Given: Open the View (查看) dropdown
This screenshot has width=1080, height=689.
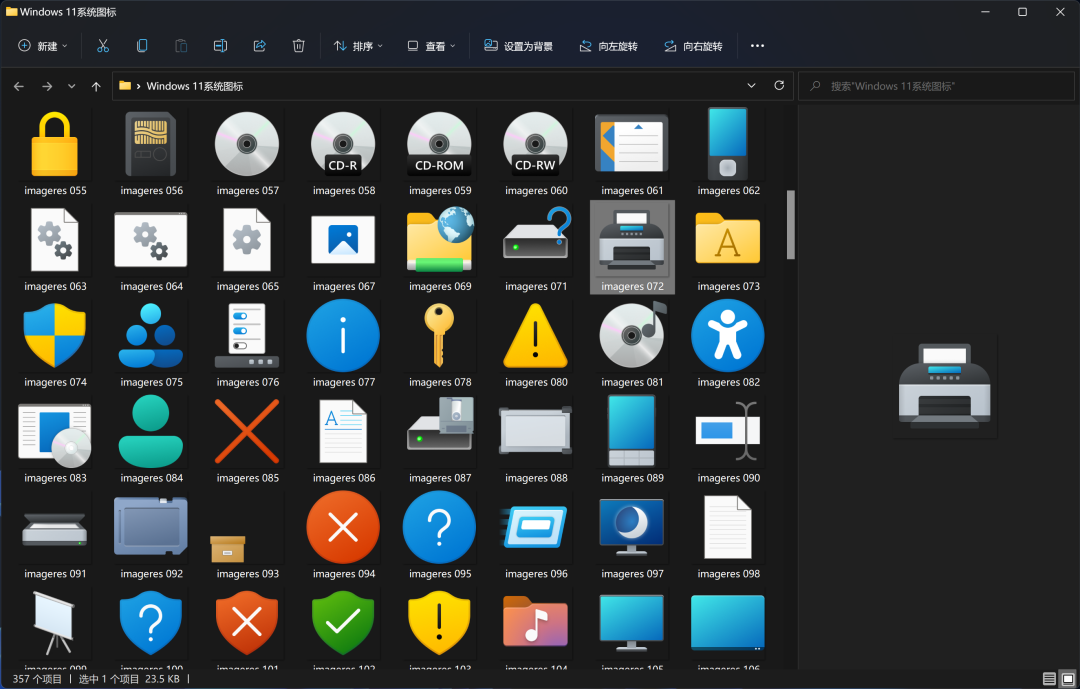Looking at the screenshot, I should 431,46.
